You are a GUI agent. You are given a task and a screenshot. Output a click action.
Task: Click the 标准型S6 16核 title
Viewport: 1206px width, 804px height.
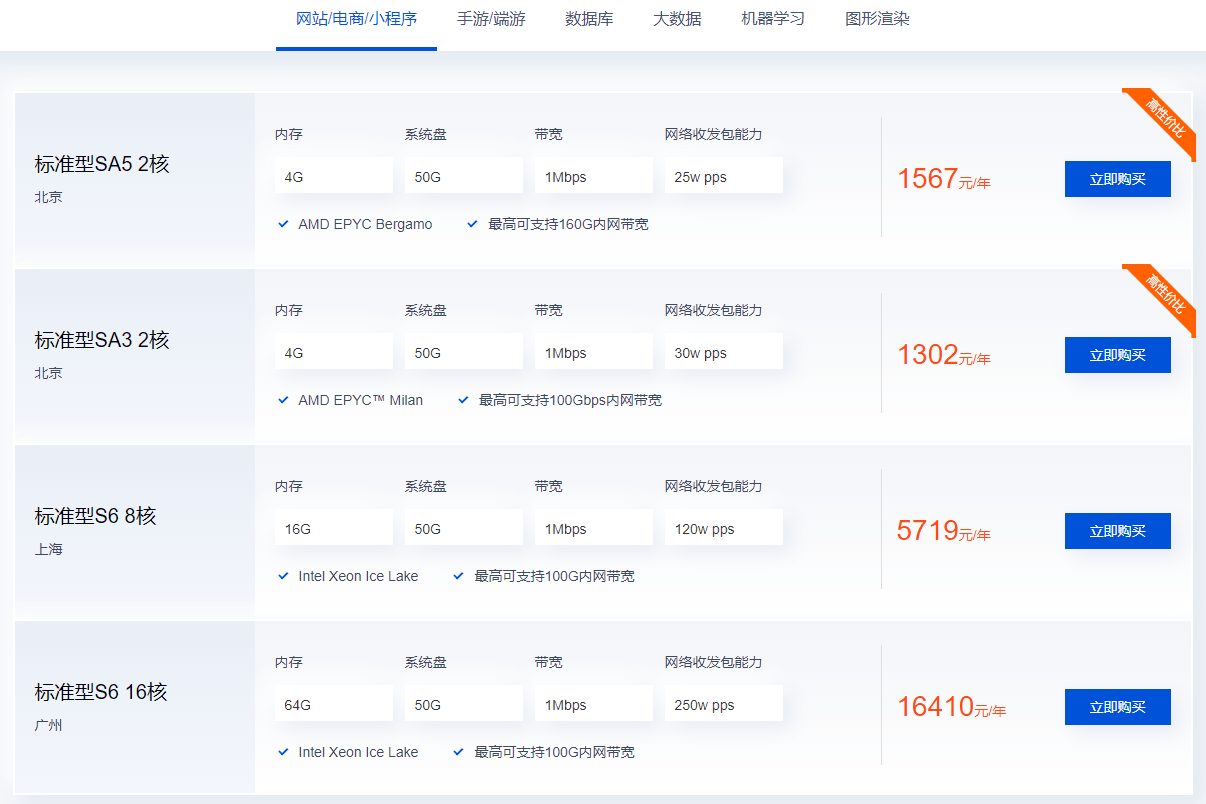101,692
